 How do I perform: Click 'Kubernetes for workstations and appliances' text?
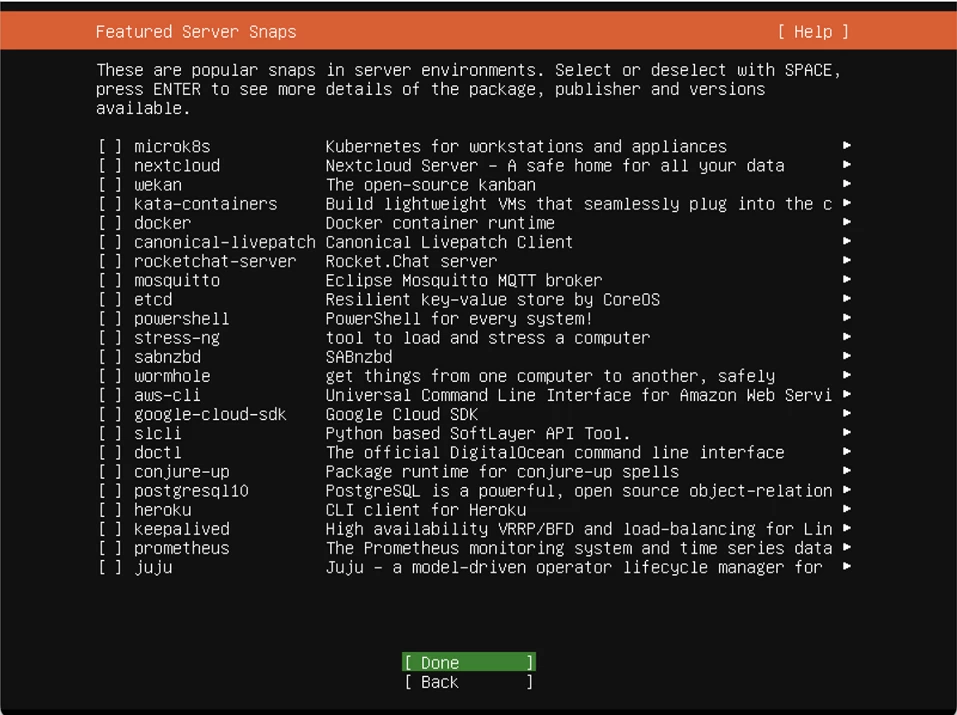pos(526,147)
